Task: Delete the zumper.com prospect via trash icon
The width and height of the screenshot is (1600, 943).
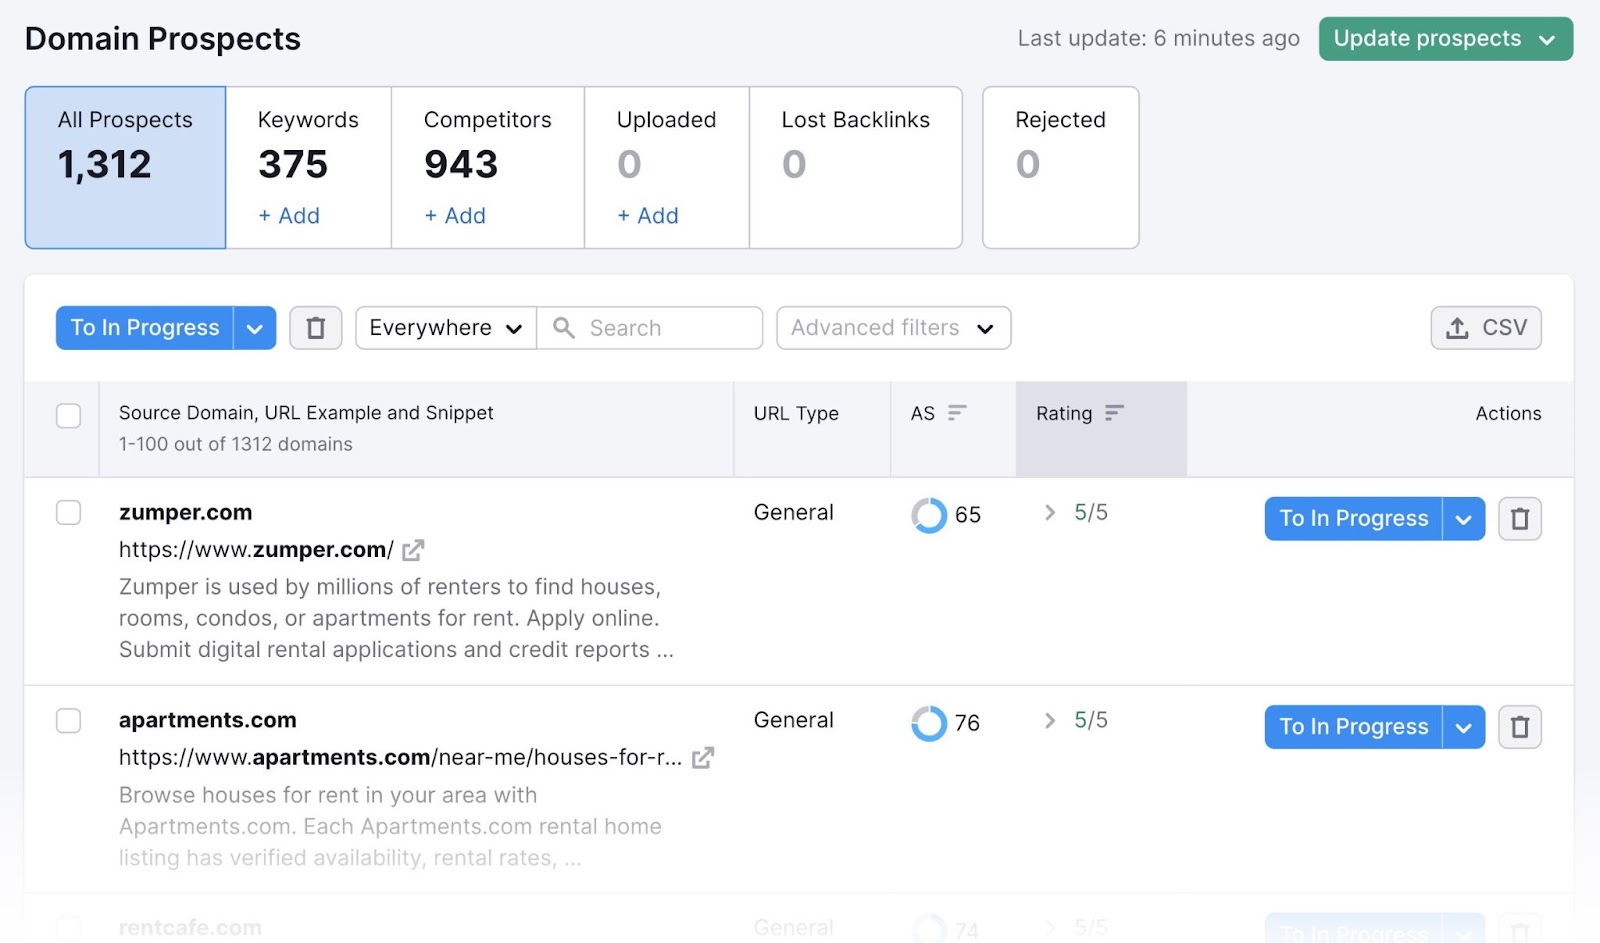Action: click(1519, 519)
